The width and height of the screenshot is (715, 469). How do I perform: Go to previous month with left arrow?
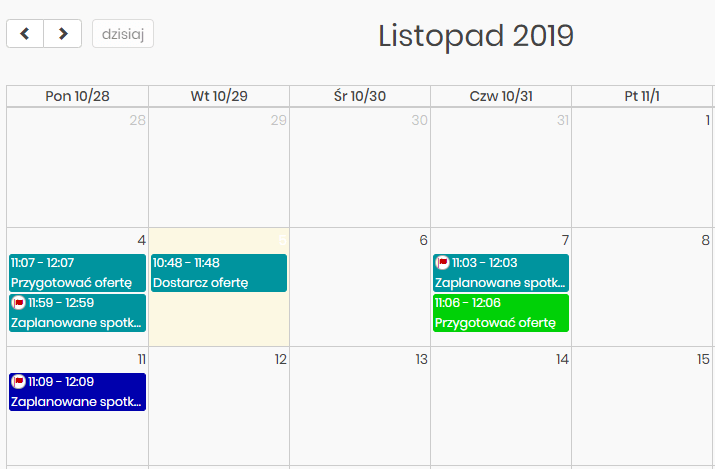pos(25,34)
